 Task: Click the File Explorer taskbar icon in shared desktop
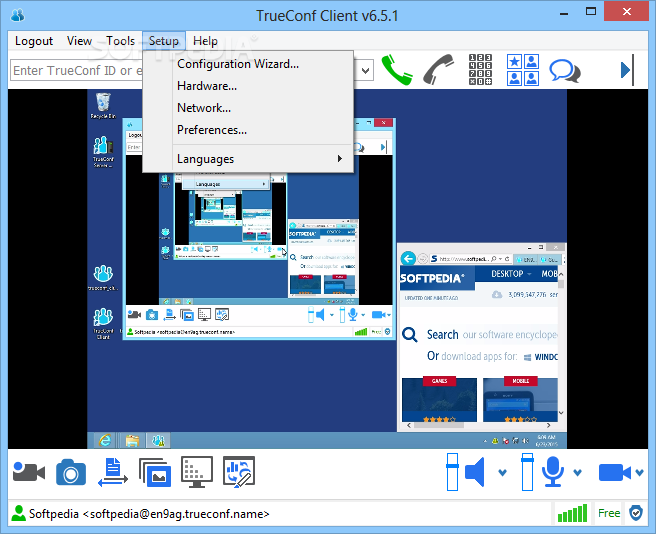click(x=132, y=440)
